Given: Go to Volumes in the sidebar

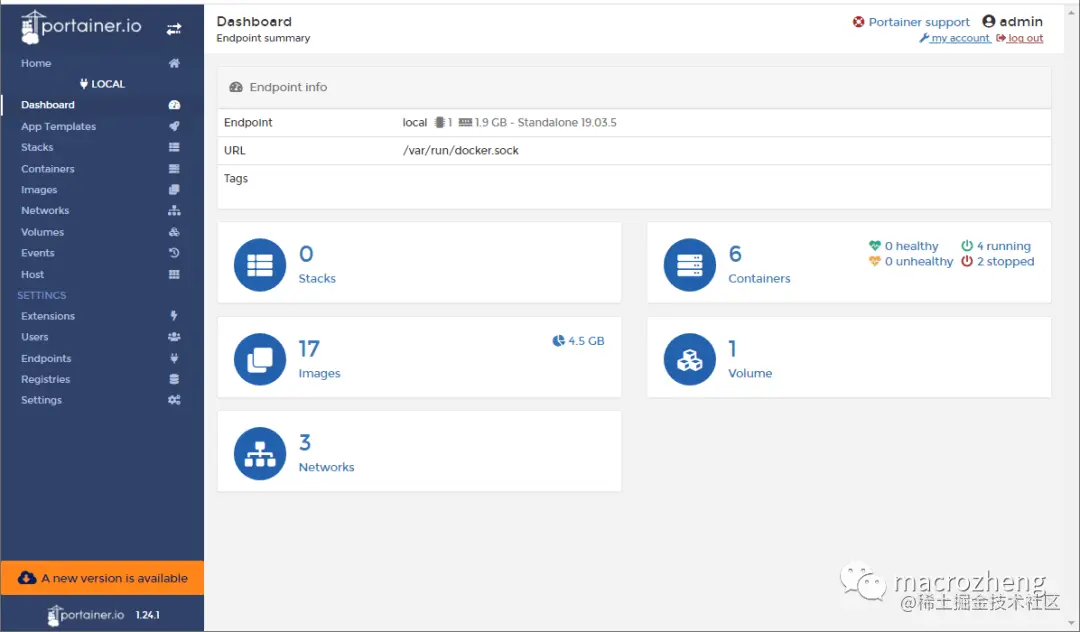Looking at the screenshot, I should coord(42,232).
